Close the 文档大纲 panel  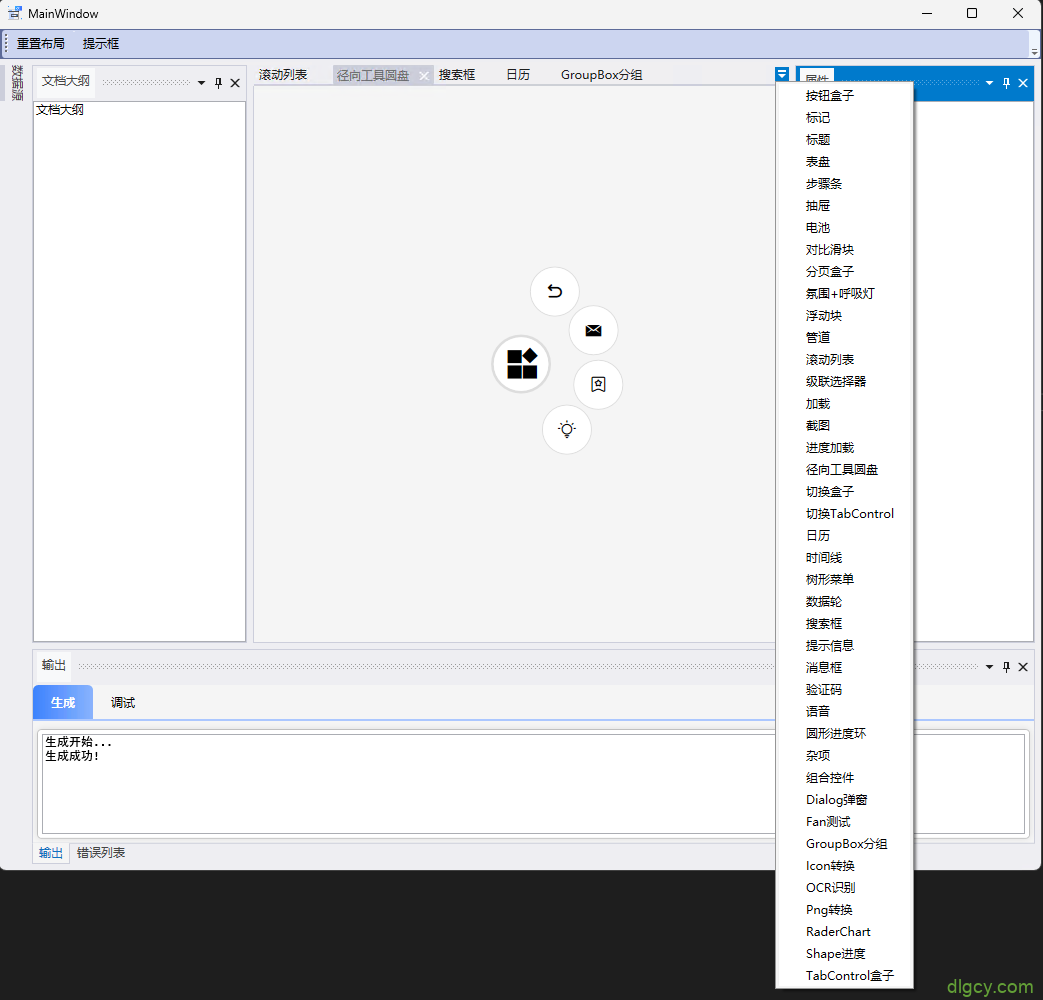pos(235,83)
